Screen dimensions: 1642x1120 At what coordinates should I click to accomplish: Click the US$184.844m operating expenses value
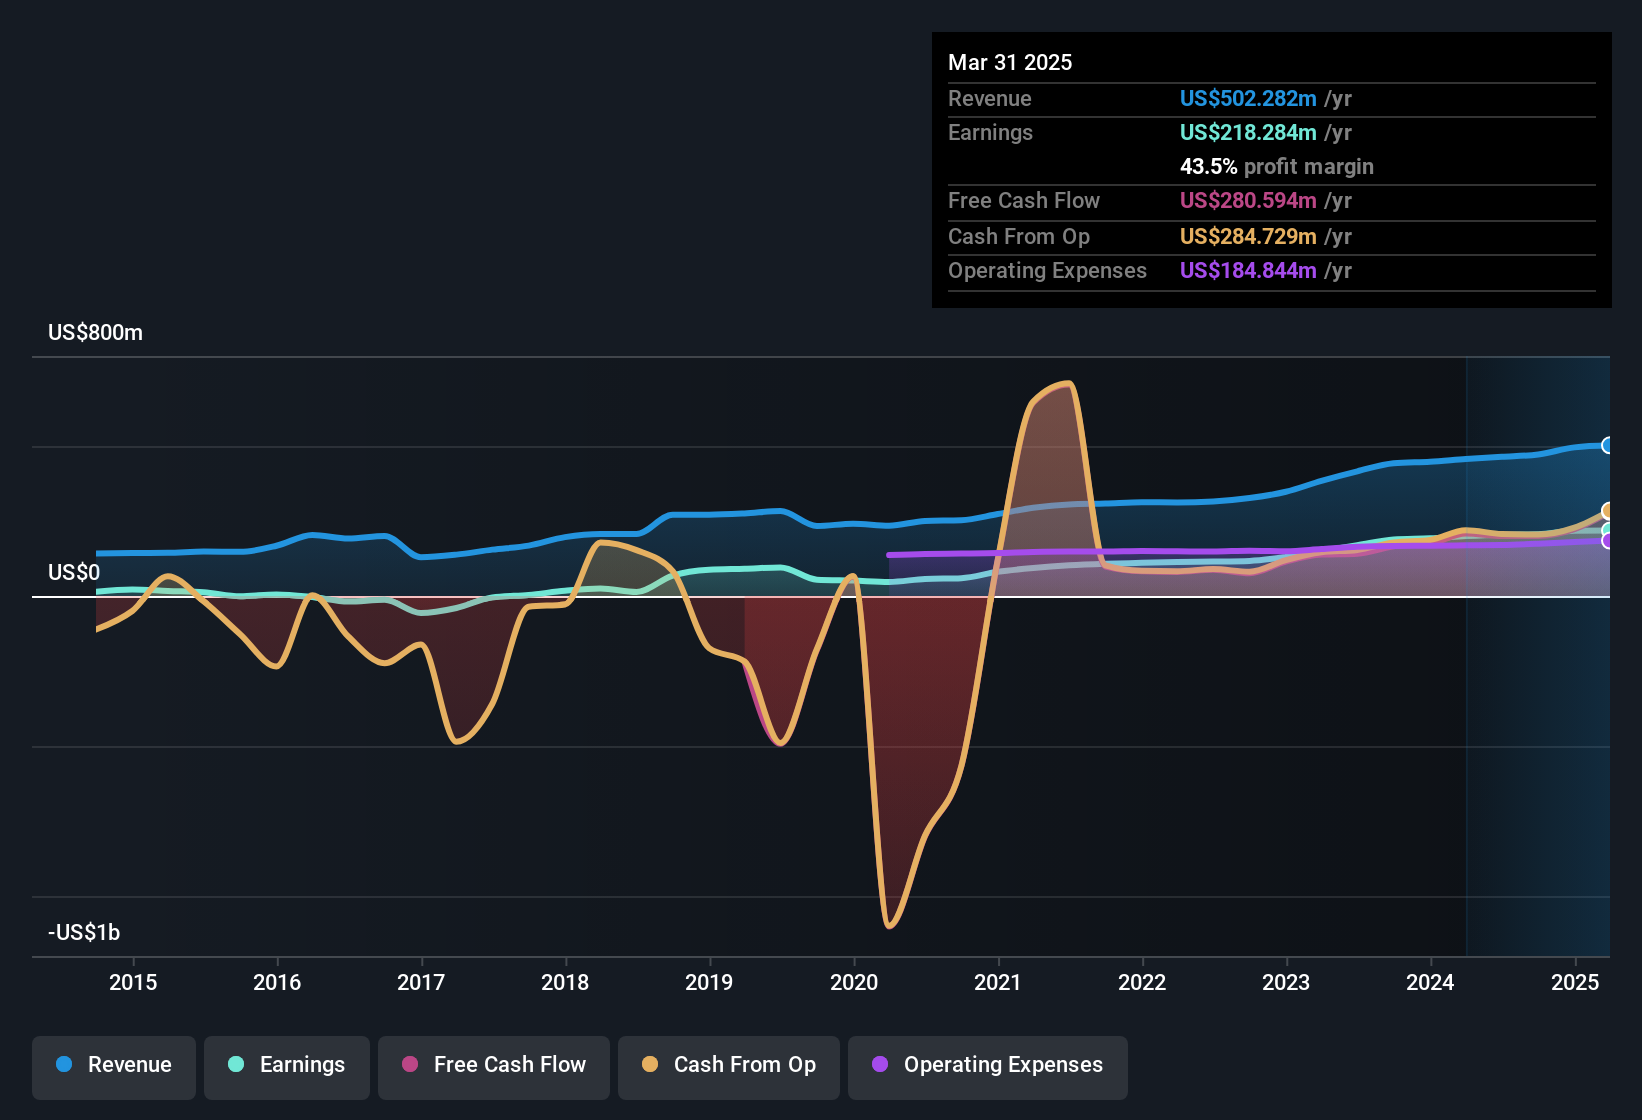pos(1248,271)
